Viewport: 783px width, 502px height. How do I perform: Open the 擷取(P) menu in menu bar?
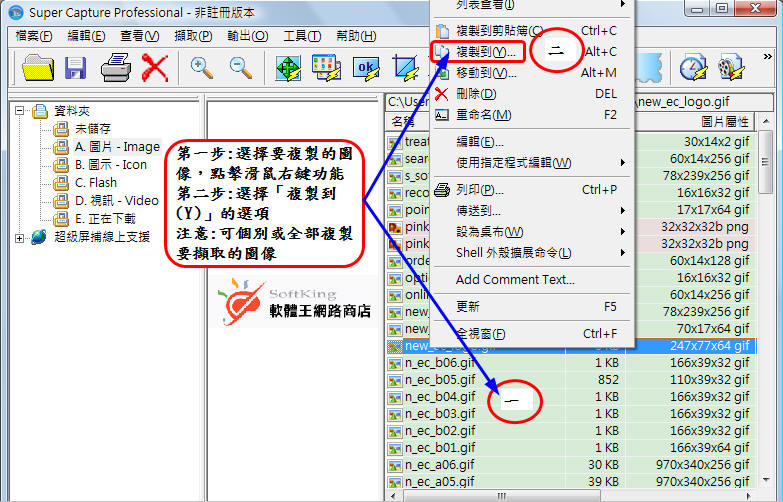tap(192, 36)
